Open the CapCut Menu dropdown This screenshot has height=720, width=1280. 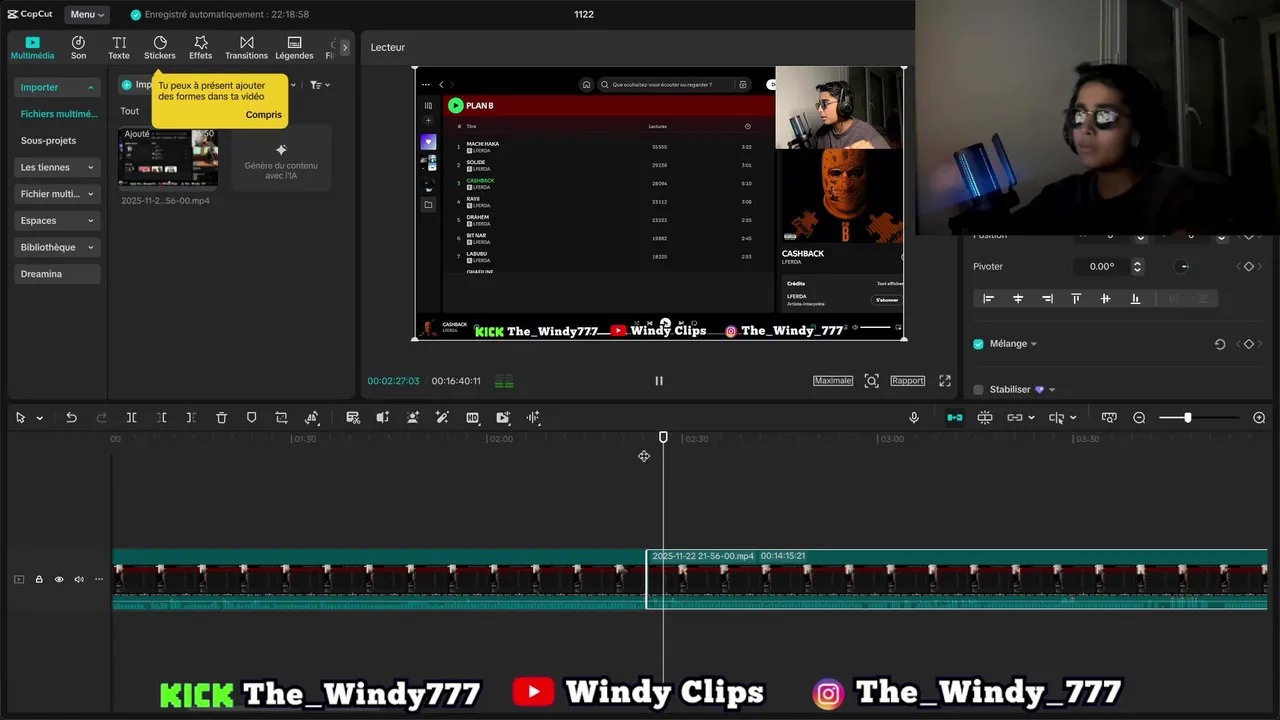point(87,14)
